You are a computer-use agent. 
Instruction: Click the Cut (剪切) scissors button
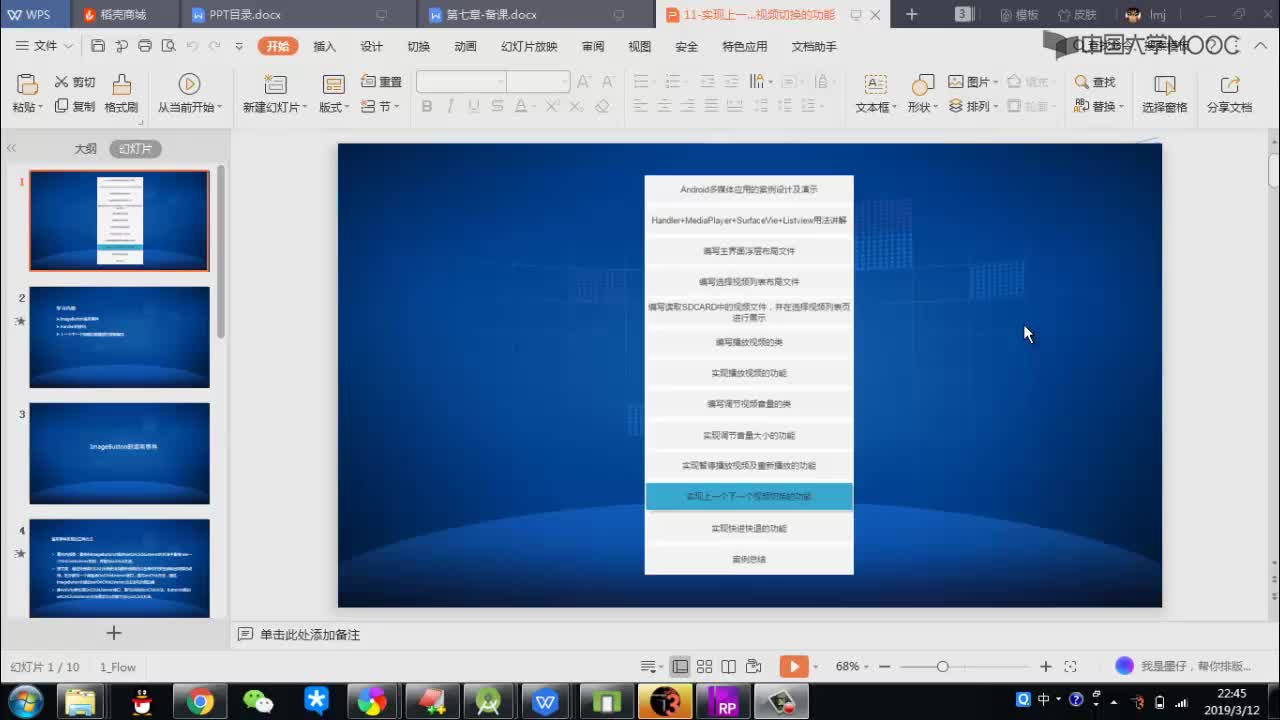[75, 82]
